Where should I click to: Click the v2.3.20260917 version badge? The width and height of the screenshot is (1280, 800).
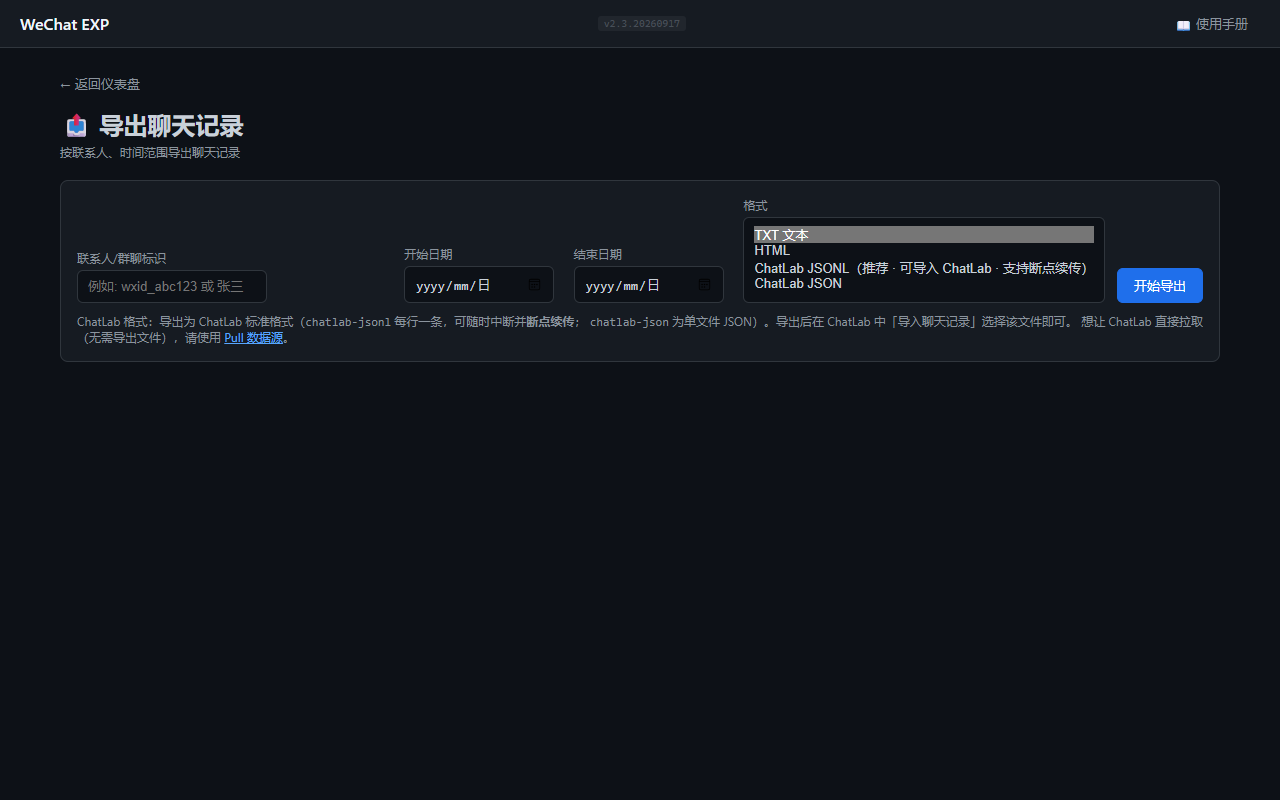pos(642,23)
